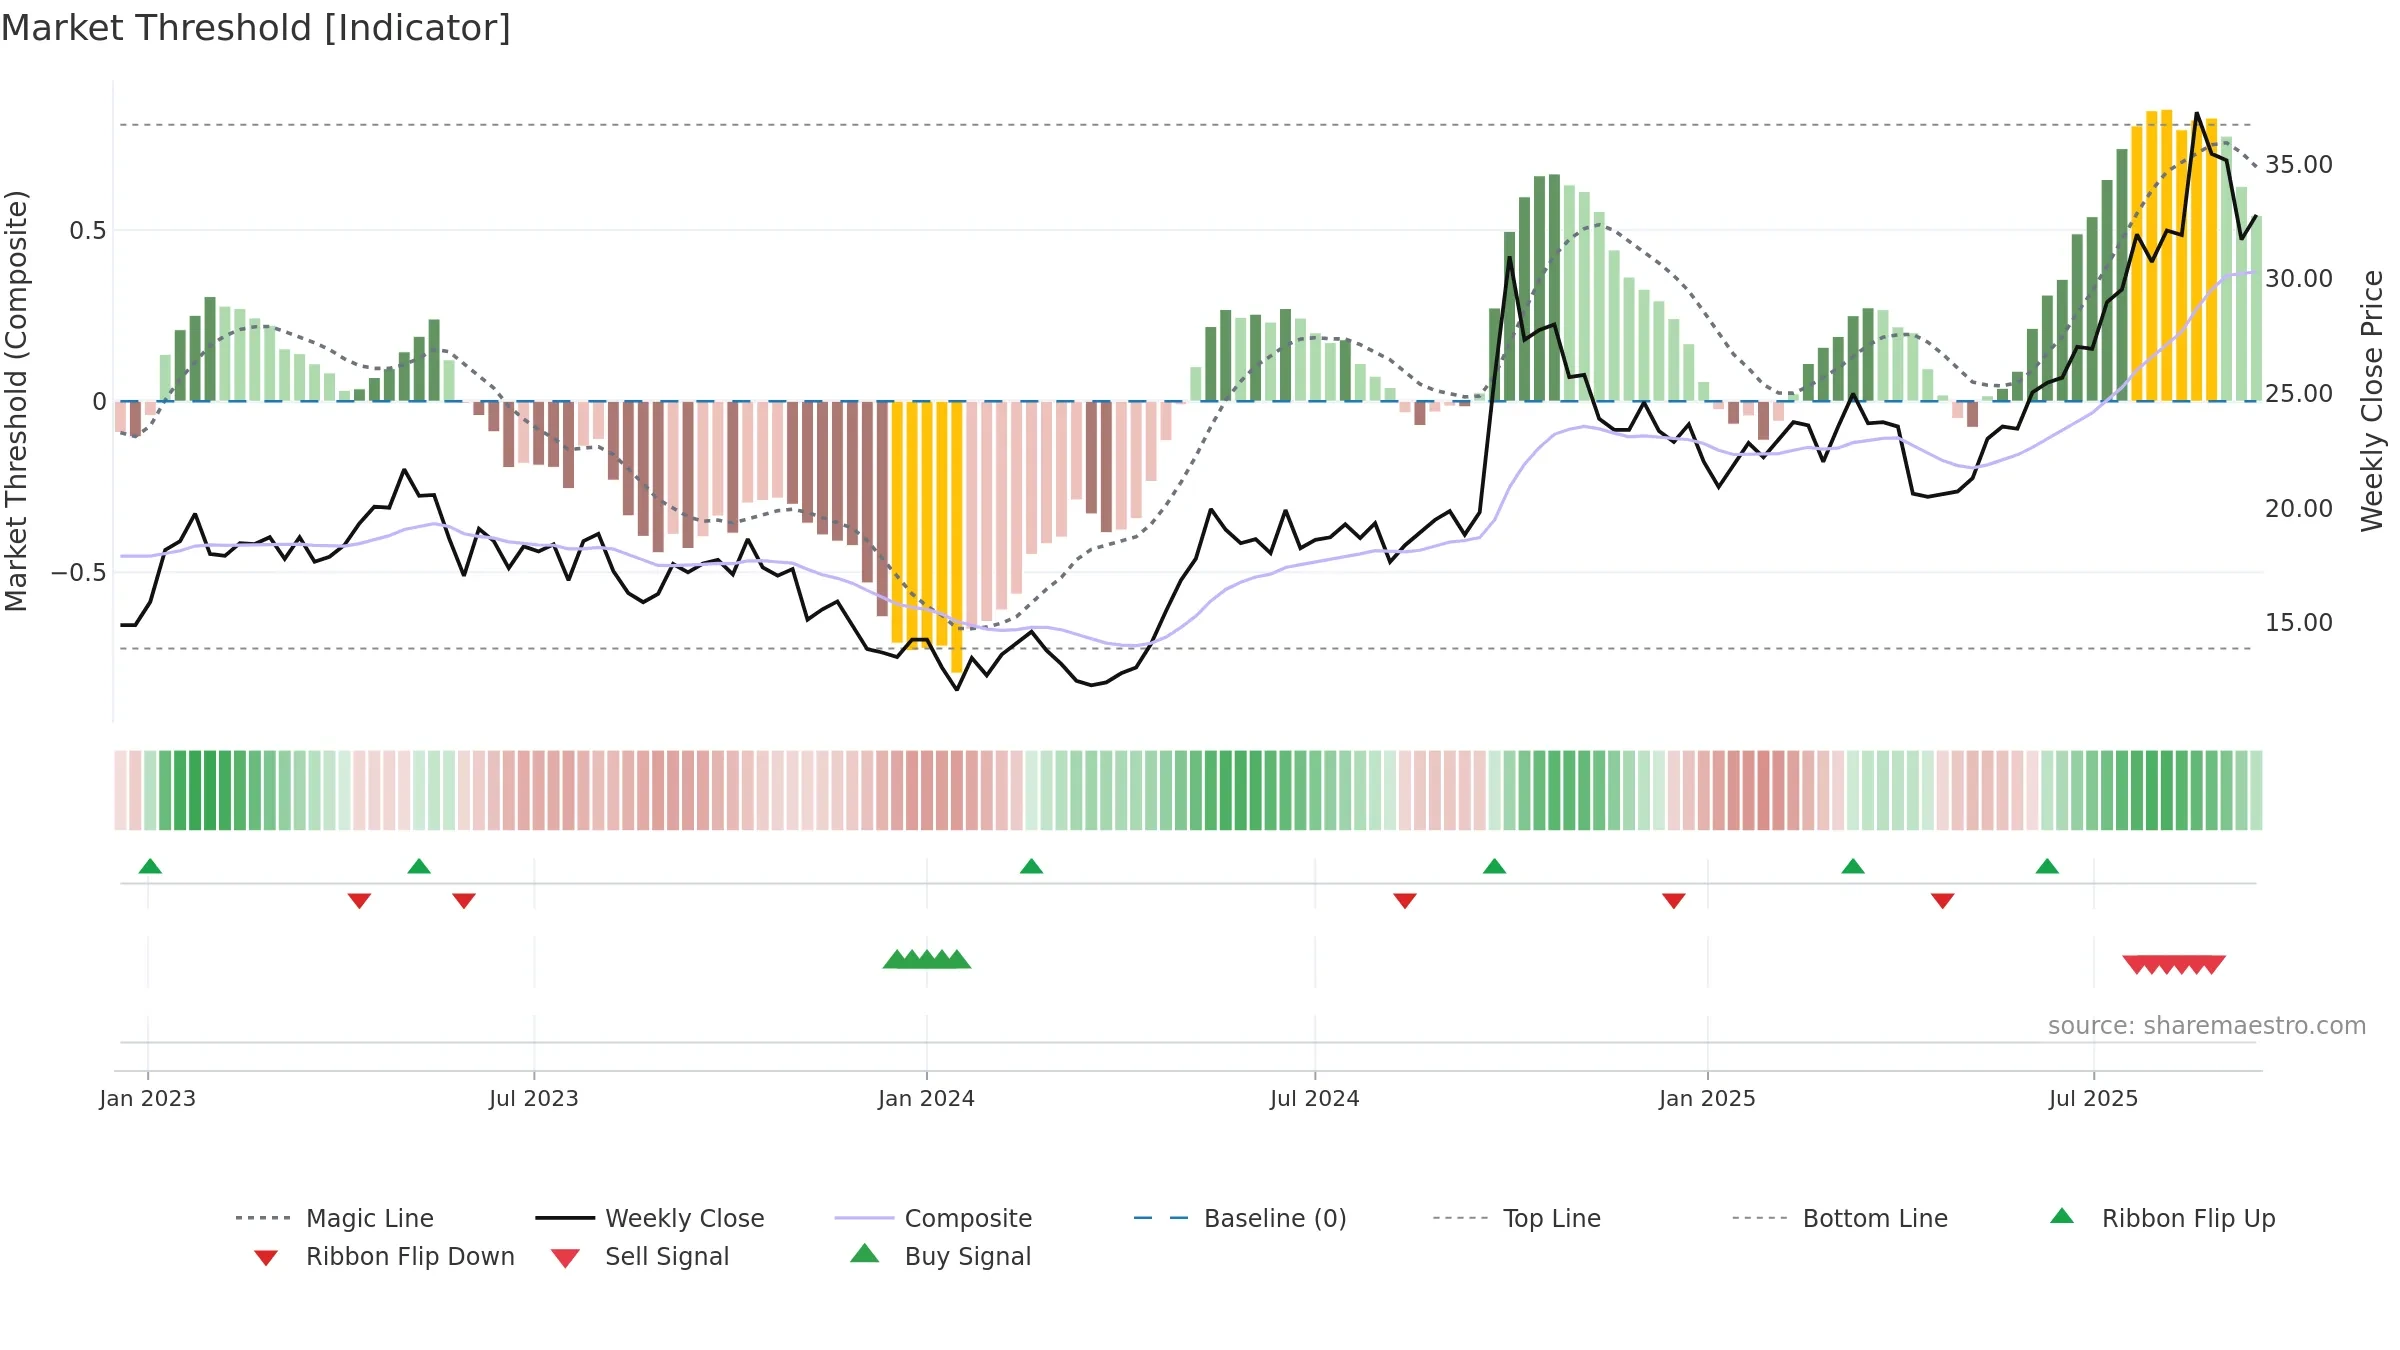
Task: Toggle the Top Line legend entry
Action: (x=1517, y=1218)
